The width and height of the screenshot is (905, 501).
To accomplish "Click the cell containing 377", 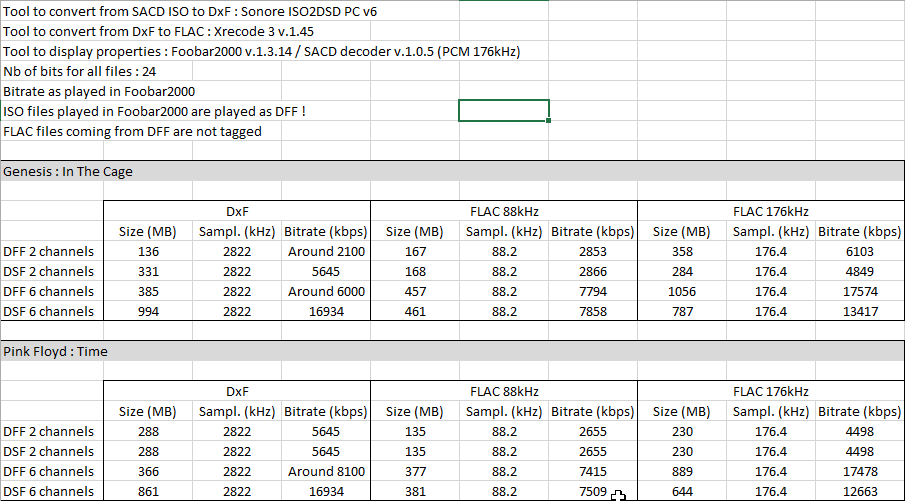I will pyautogui.click(x=415, y=472).
